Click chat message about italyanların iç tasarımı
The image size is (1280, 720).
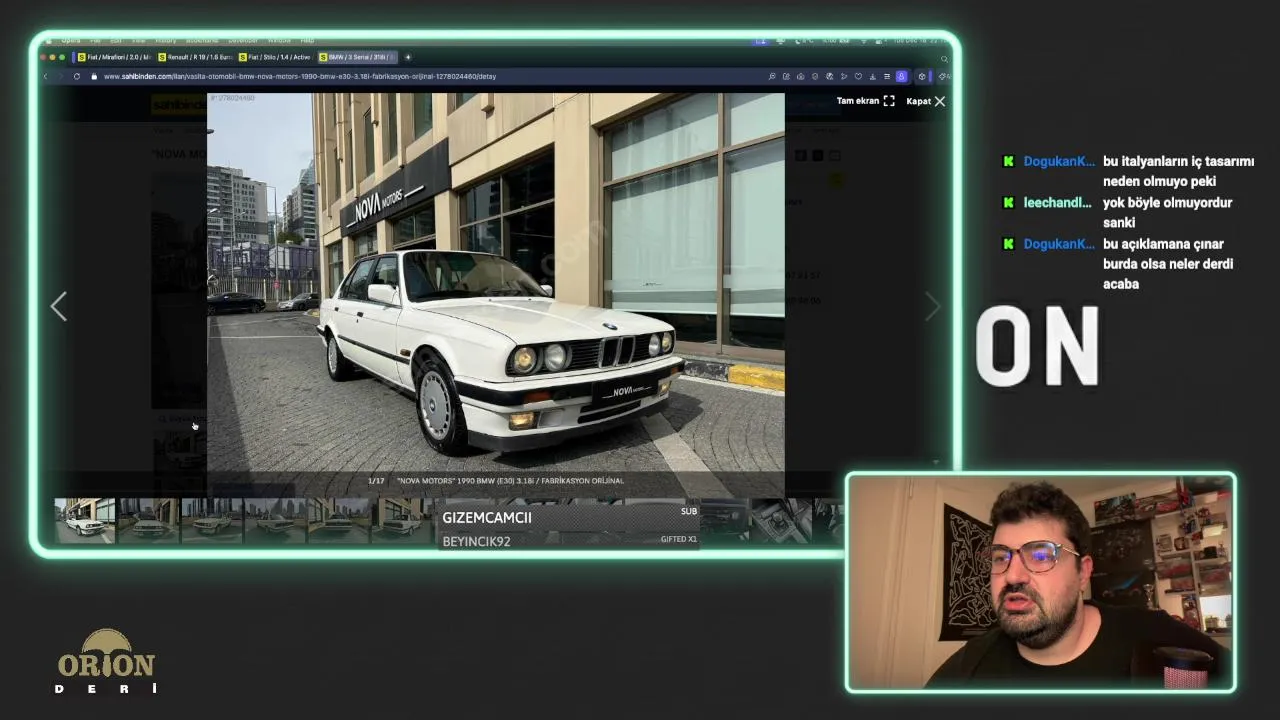[1178, 171]
